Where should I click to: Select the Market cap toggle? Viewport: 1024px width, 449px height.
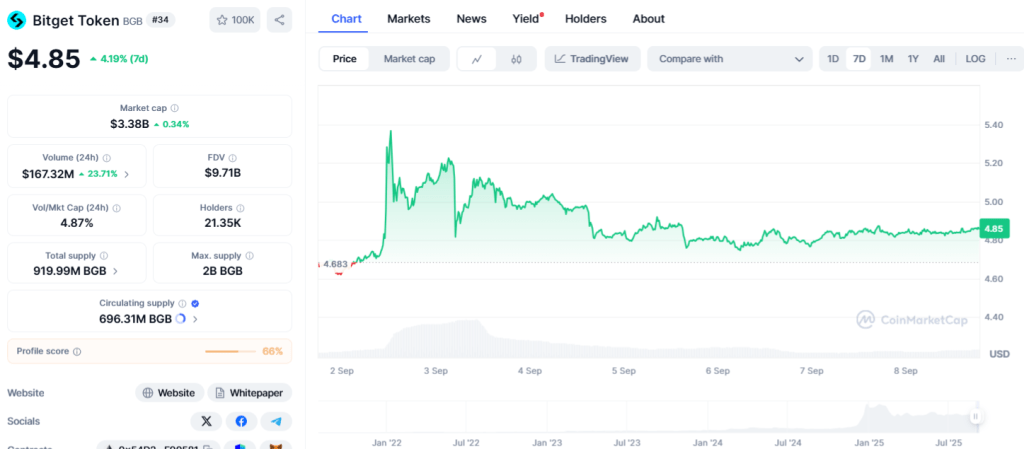(x=409, y=59)
